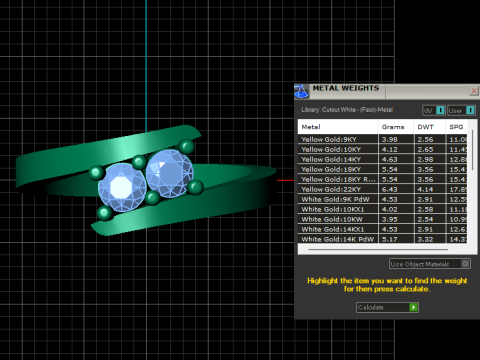Image resolution: width=480 pixels, height=360 pixels.
Task: Click the metals table horizontal scrollbar
Action: tap(378, 249)
